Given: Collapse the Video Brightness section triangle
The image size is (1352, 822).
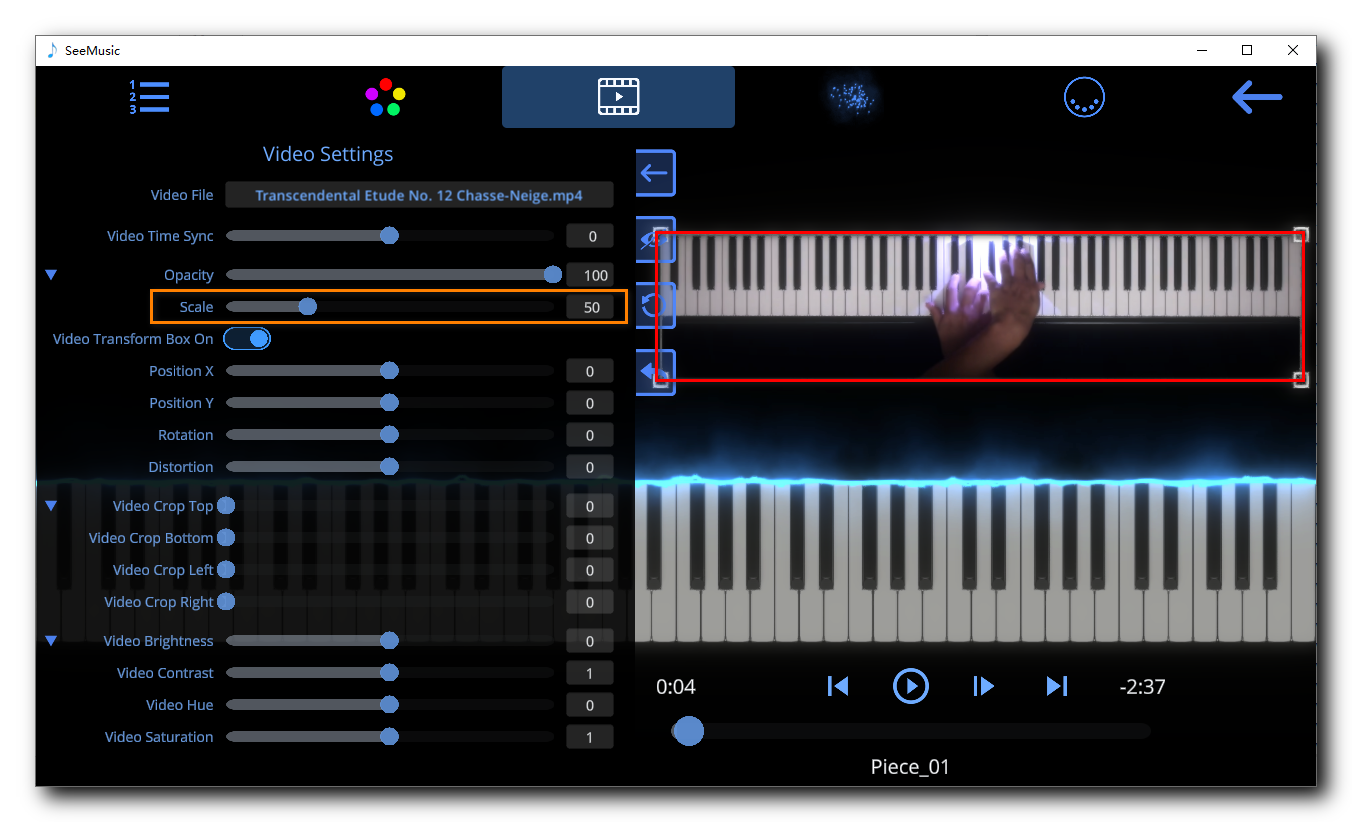Looking at the screenshot, I should (51, 640).
